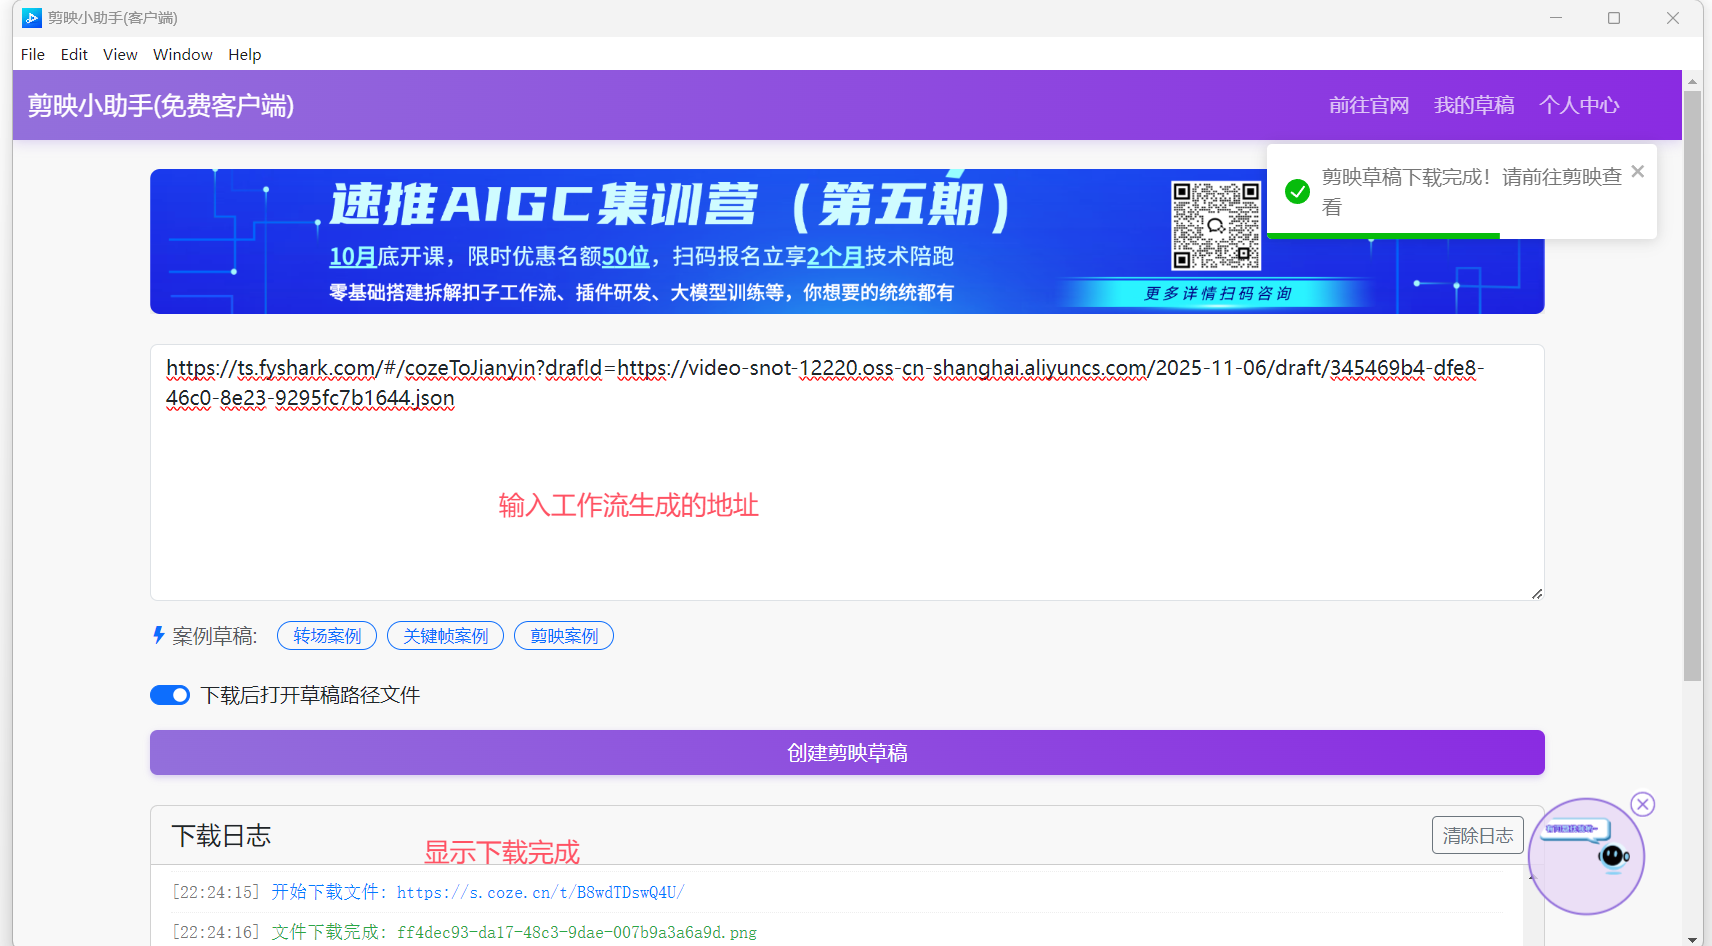Maximize the 剪映小助手 window

(1614, 18)
